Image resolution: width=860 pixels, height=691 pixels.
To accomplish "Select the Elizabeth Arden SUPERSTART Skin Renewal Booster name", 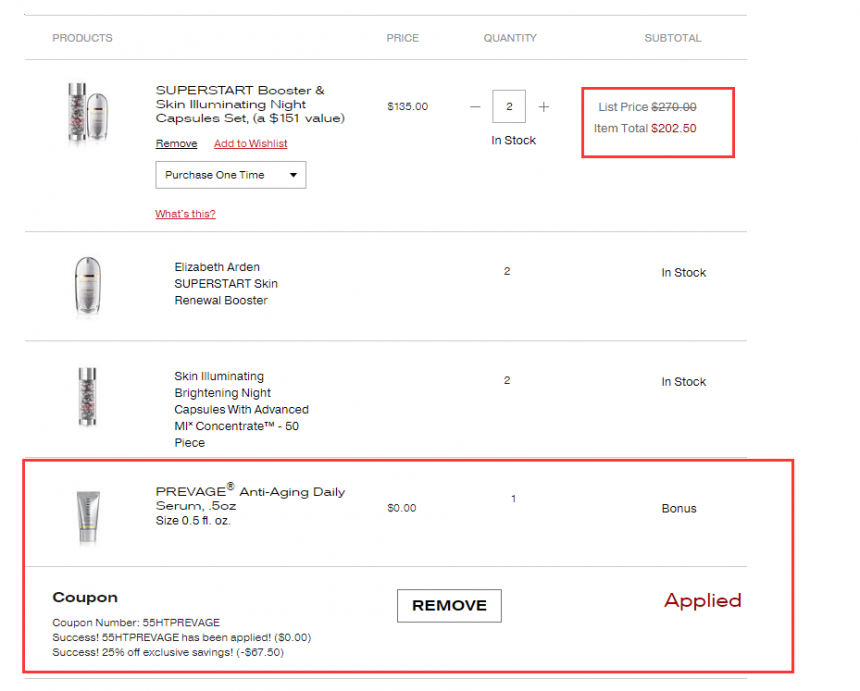I will click(226, 284).
